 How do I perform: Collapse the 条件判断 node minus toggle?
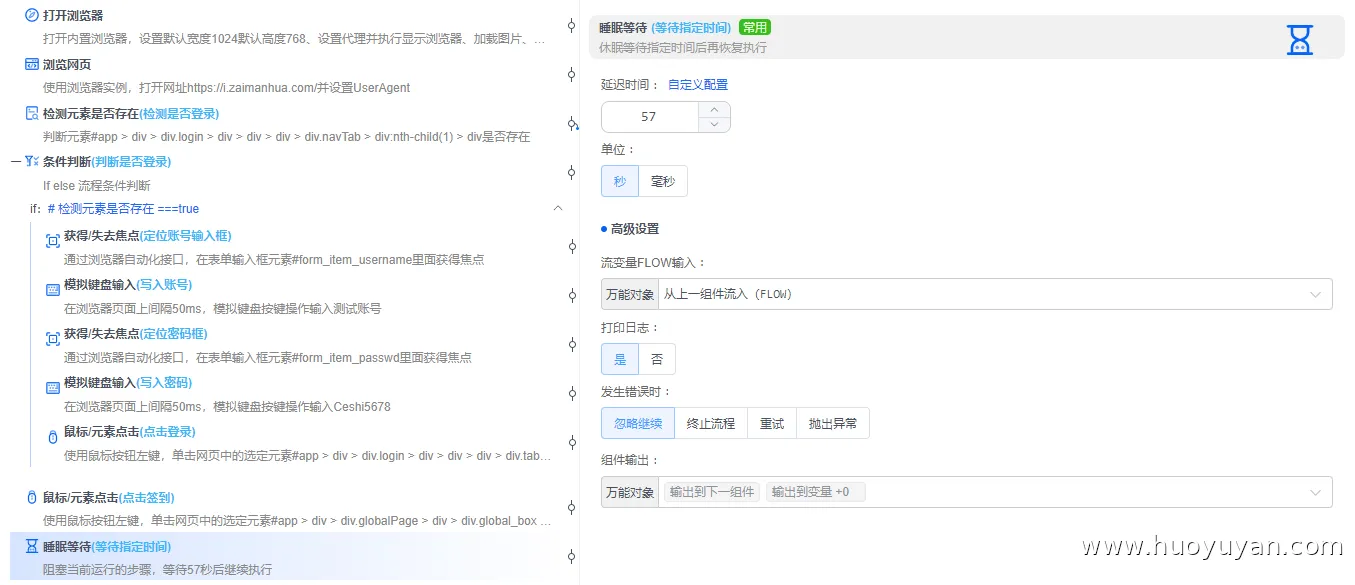click(15, 161)
